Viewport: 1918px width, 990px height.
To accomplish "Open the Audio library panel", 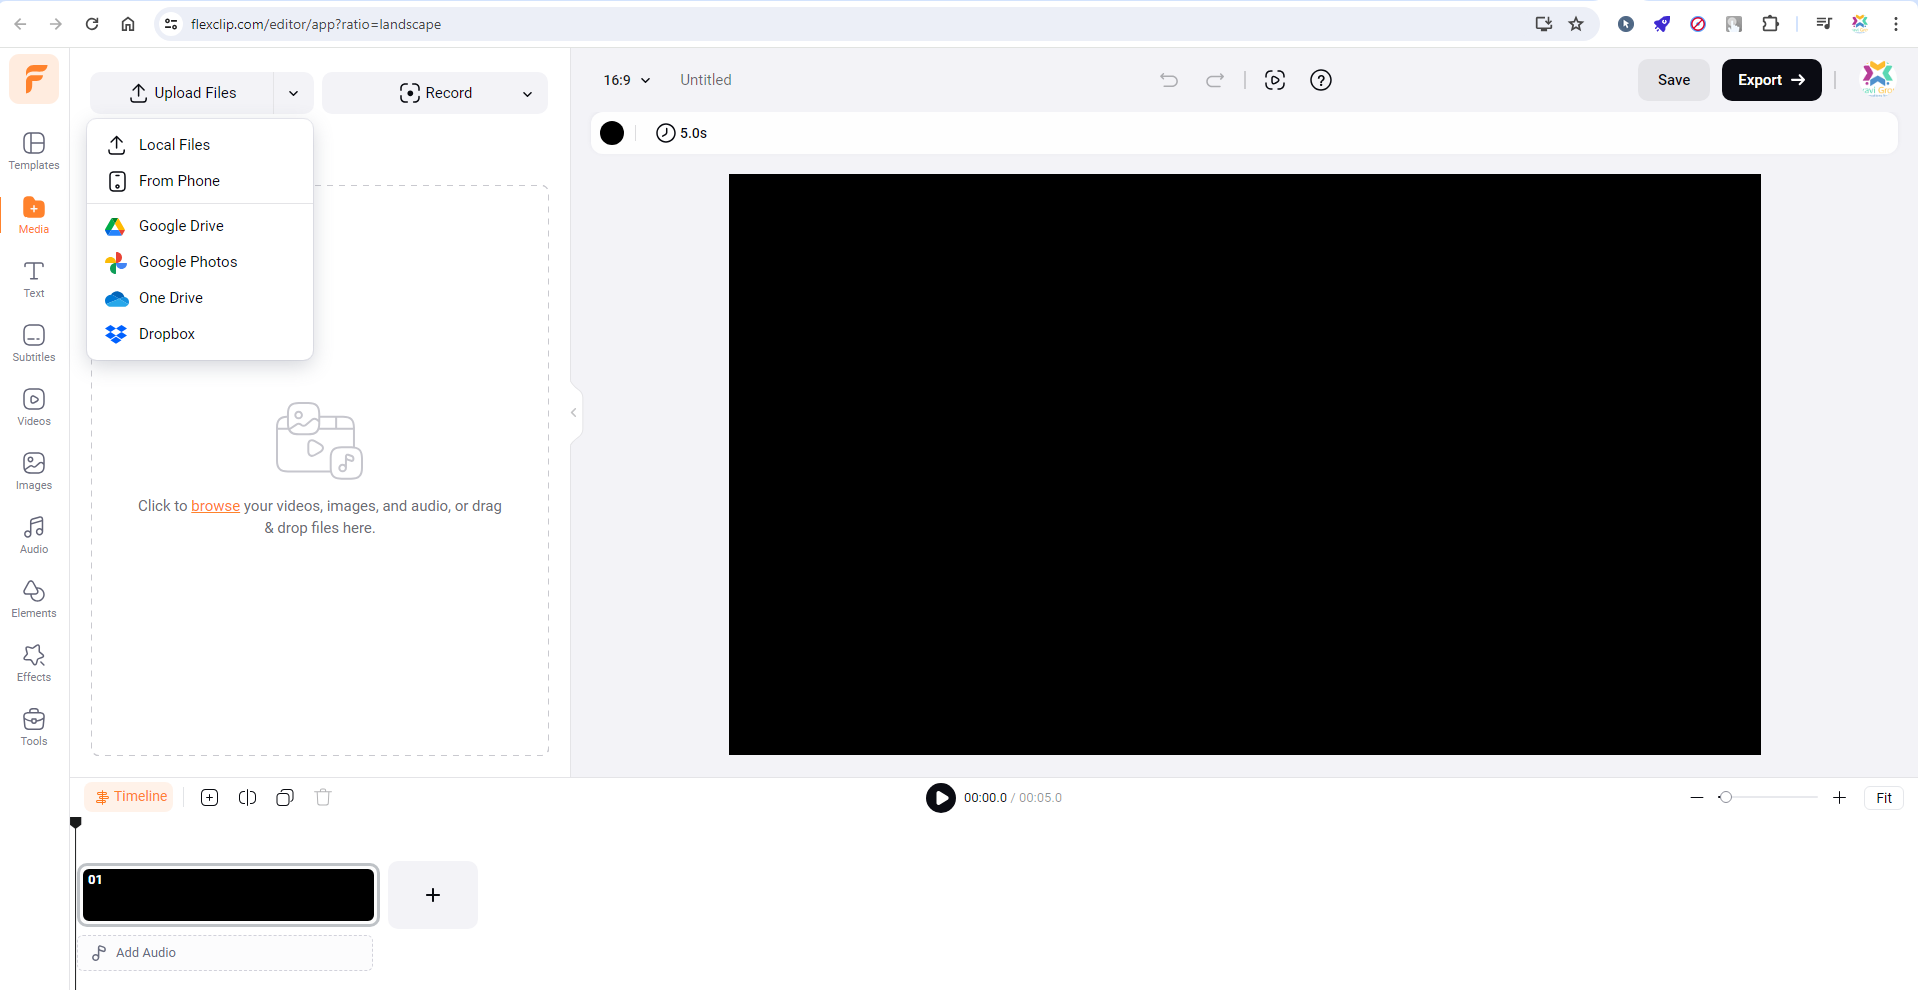I will coord(33,535).
